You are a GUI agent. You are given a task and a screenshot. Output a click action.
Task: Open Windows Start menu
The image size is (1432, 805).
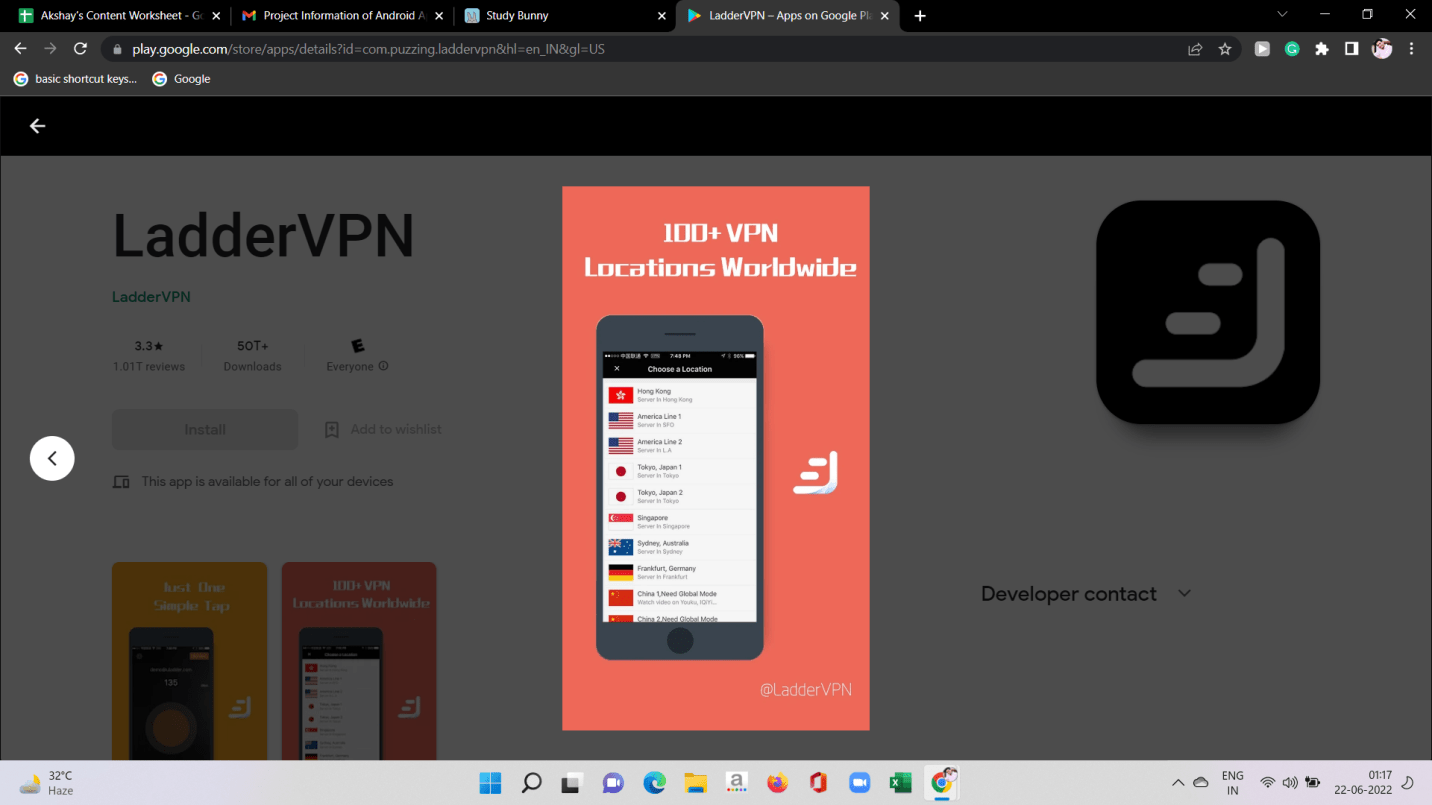click(490, 783)
